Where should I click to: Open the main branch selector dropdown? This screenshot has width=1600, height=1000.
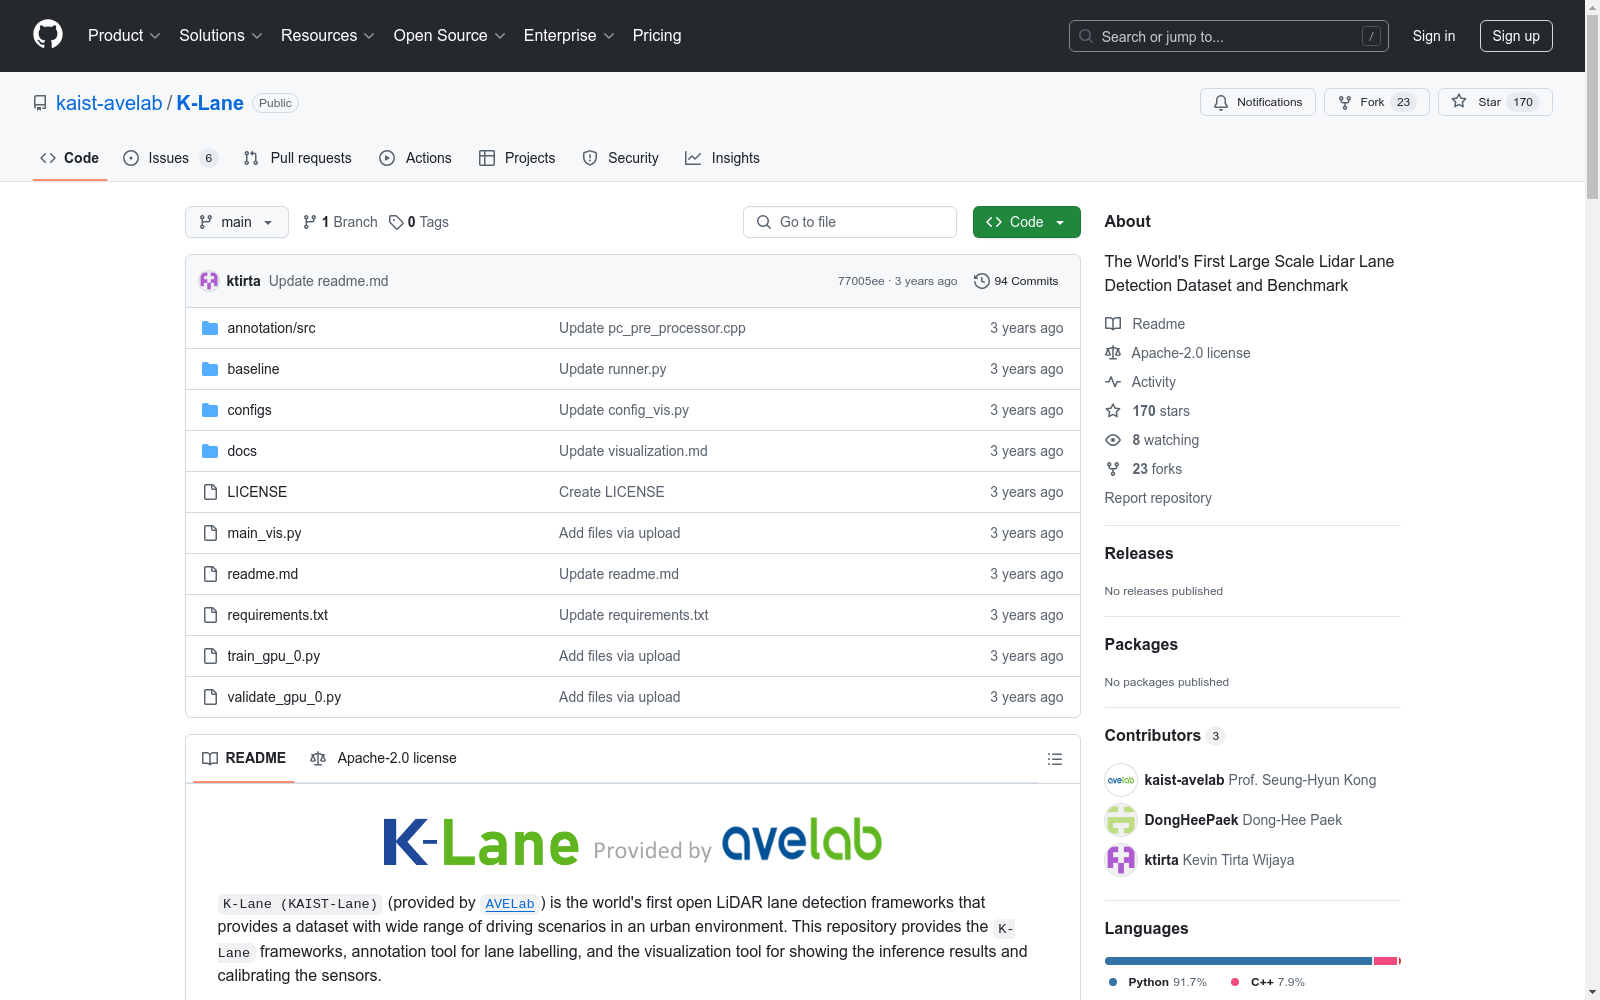tap(237, 222)
